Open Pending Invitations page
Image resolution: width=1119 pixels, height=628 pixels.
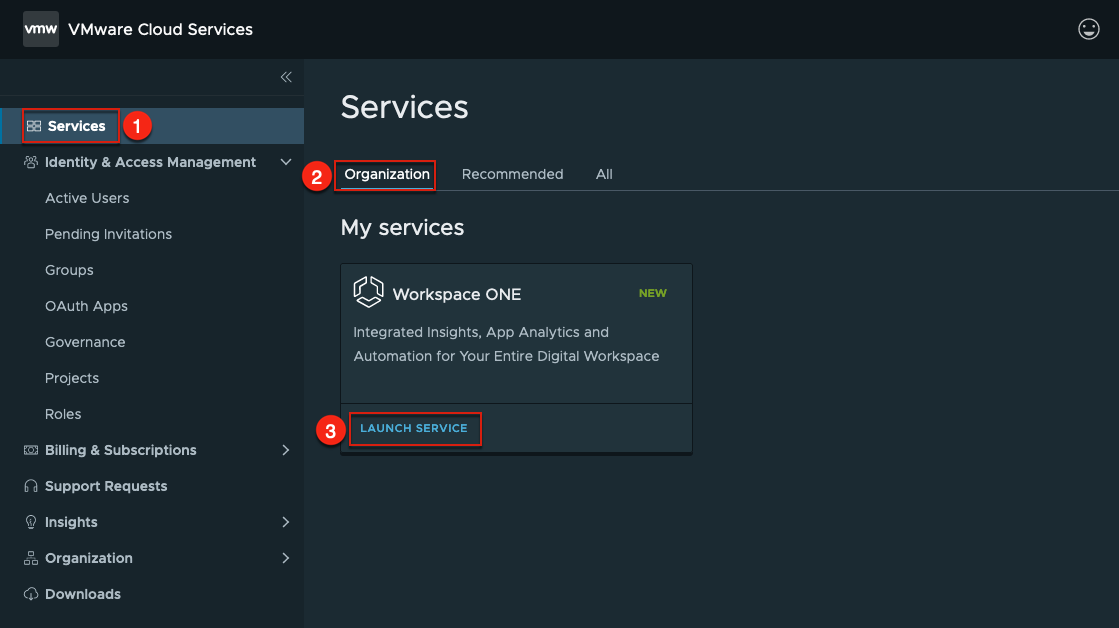[108, 234]
